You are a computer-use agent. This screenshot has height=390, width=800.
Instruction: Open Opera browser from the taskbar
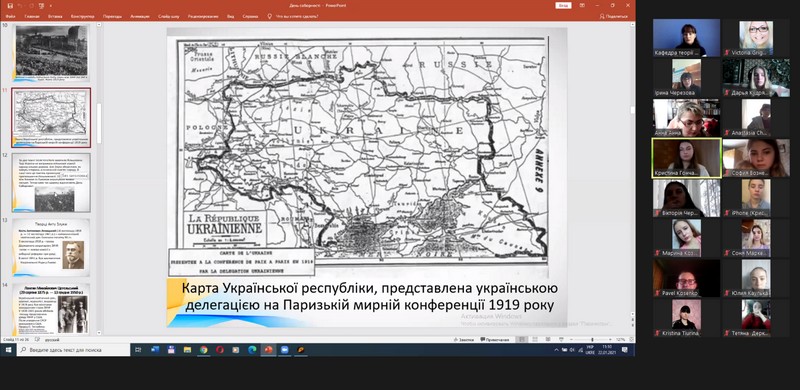click(219, 350)
